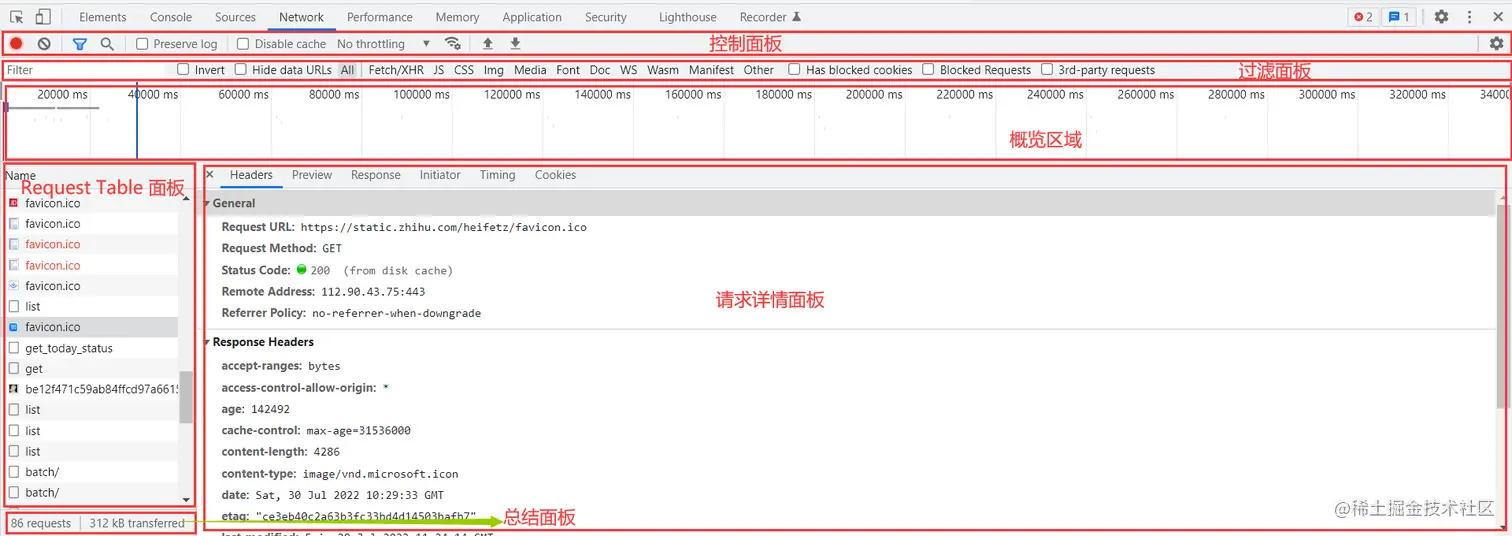Show the Response tab of the request
1512x536 pixels.
point(376,175)
